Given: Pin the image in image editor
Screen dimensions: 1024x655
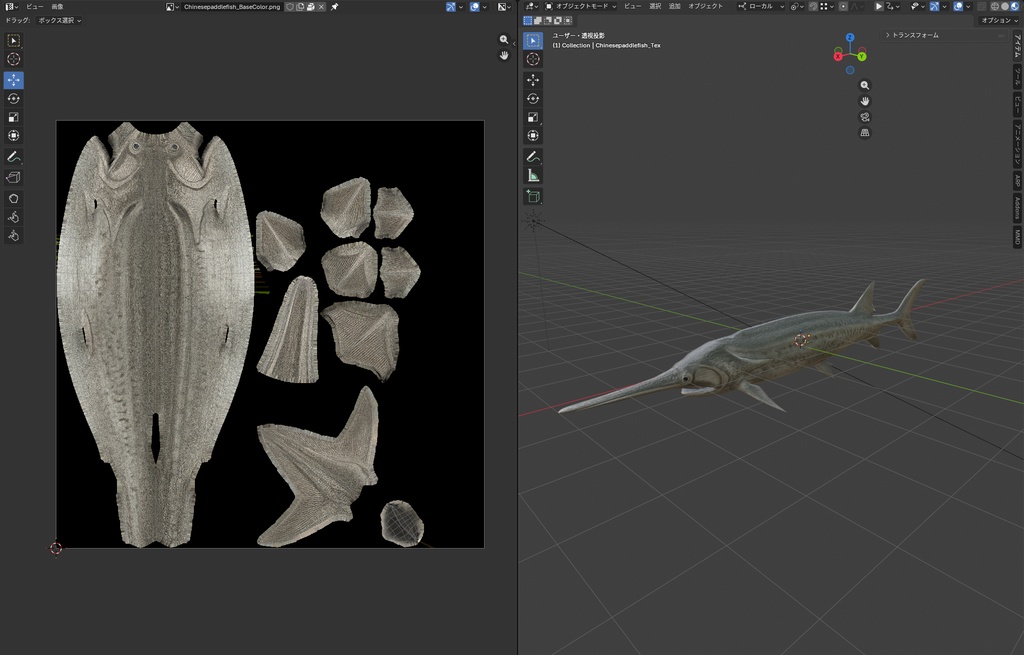Looking at the screenshot, I should tap(334, 7).
